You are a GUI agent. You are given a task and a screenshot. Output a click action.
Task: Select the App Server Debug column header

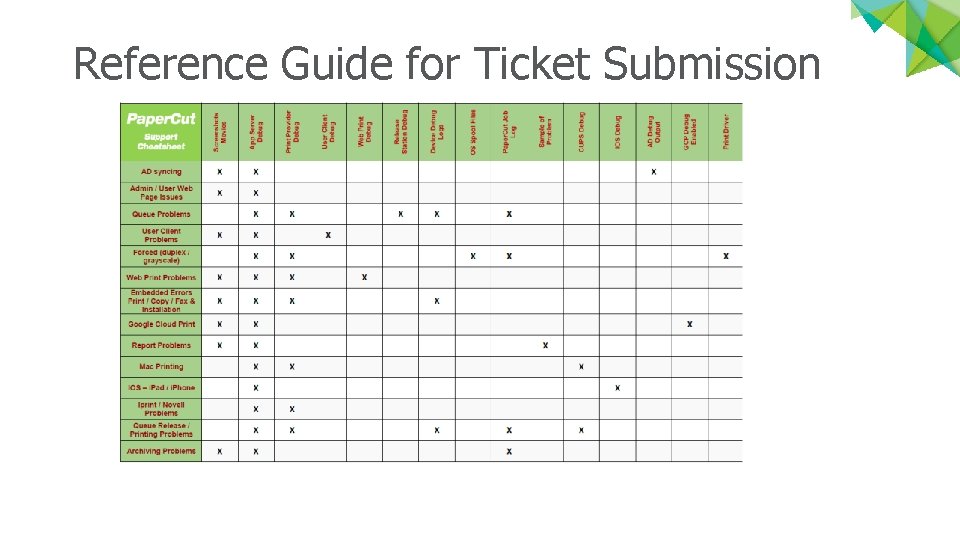256,132
